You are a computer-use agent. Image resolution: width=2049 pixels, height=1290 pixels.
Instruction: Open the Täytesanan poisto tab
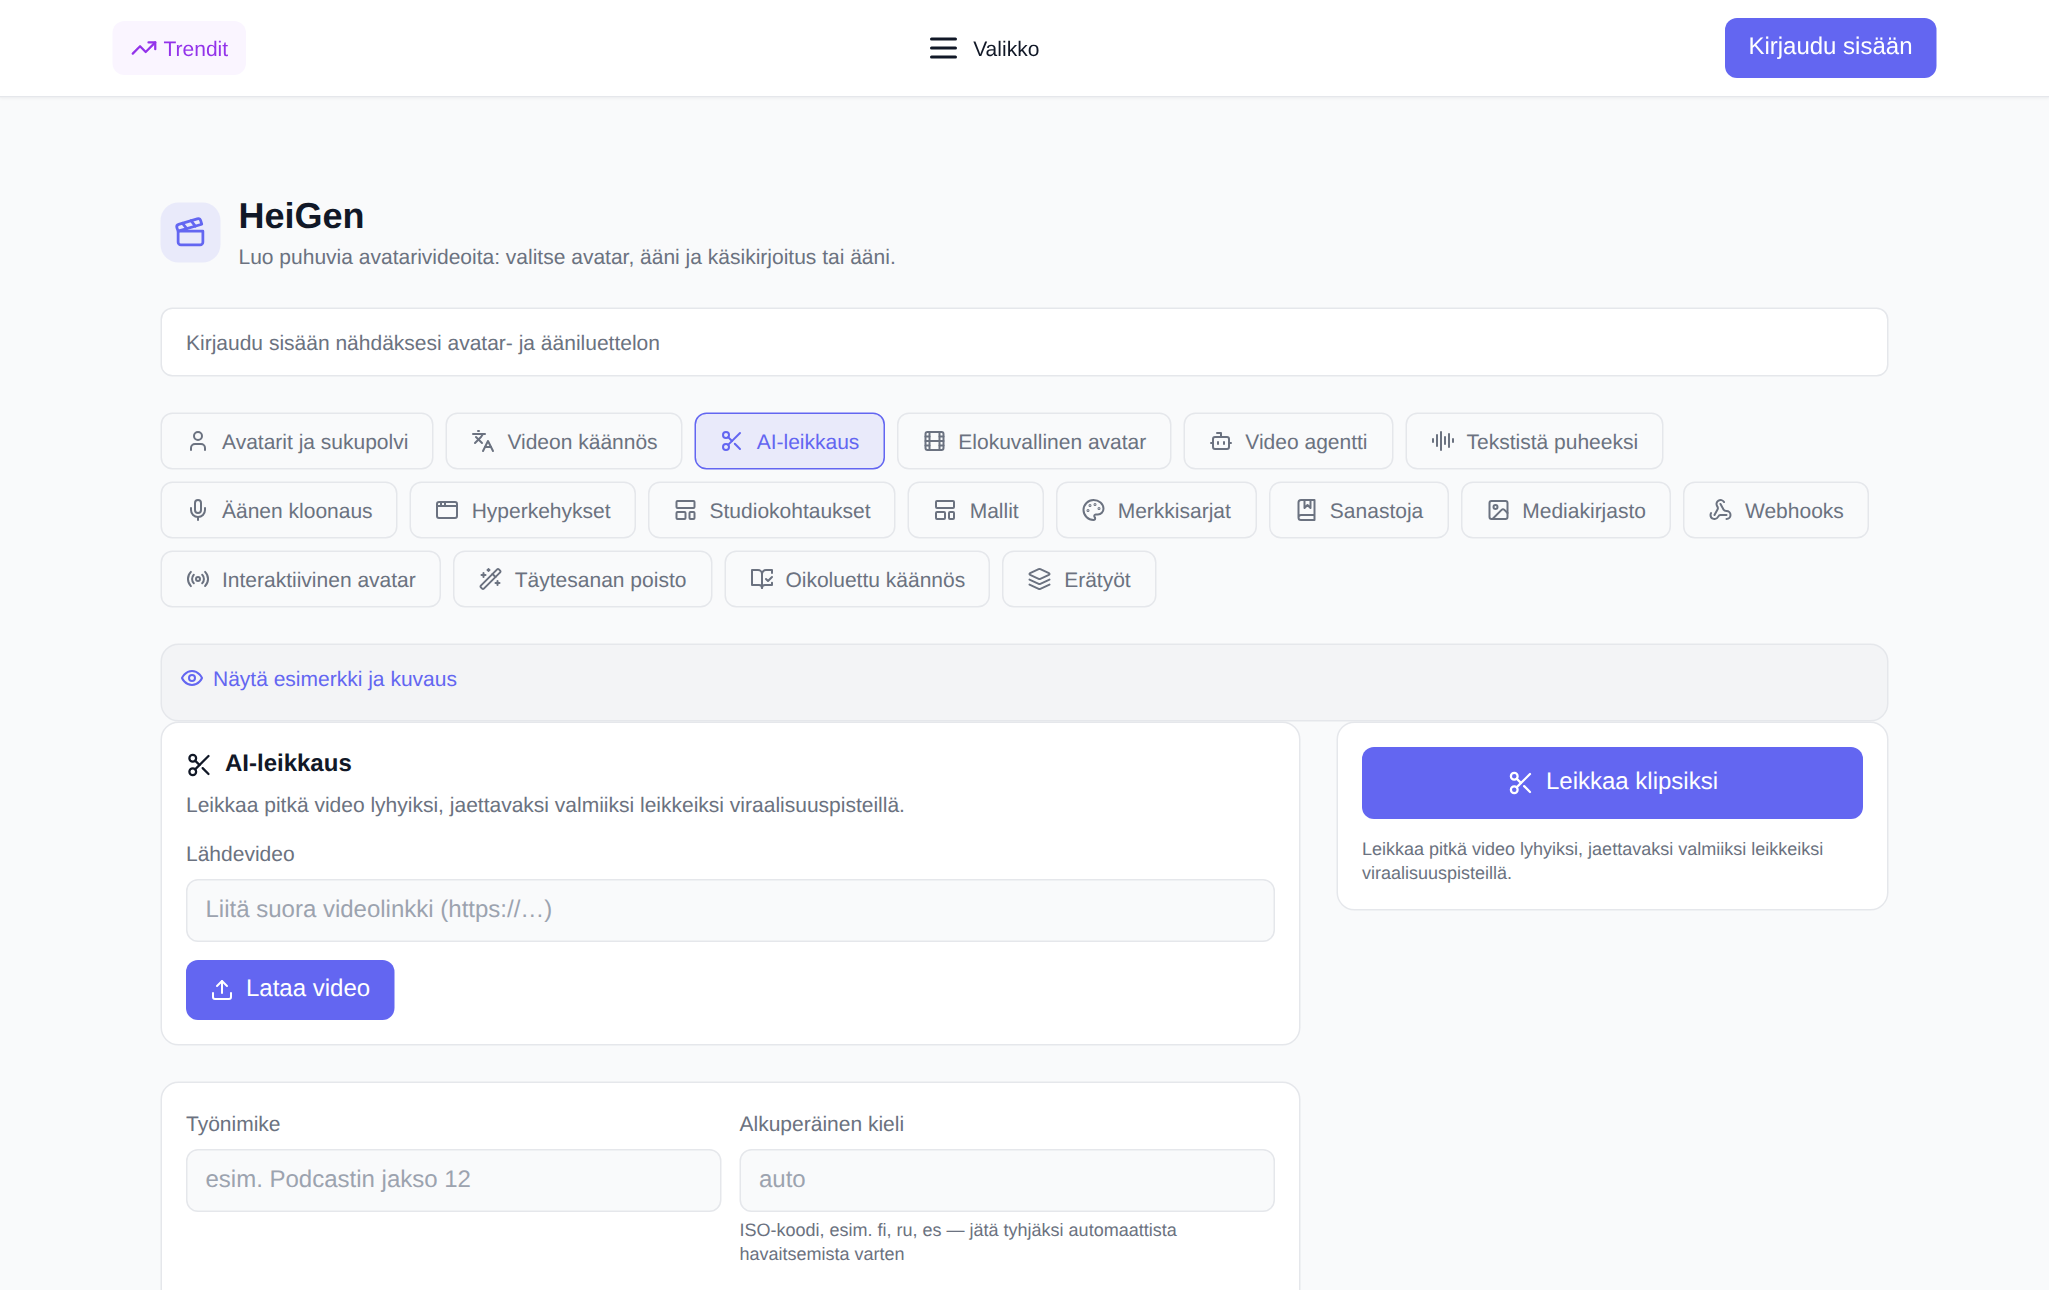click(x=583, y=579)
